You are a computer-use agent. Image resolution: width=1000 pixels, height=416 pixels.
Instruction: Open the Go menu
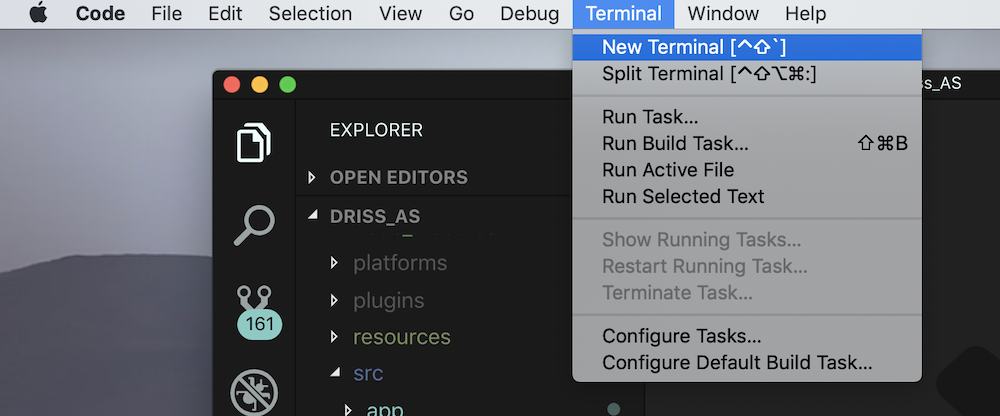461,13
